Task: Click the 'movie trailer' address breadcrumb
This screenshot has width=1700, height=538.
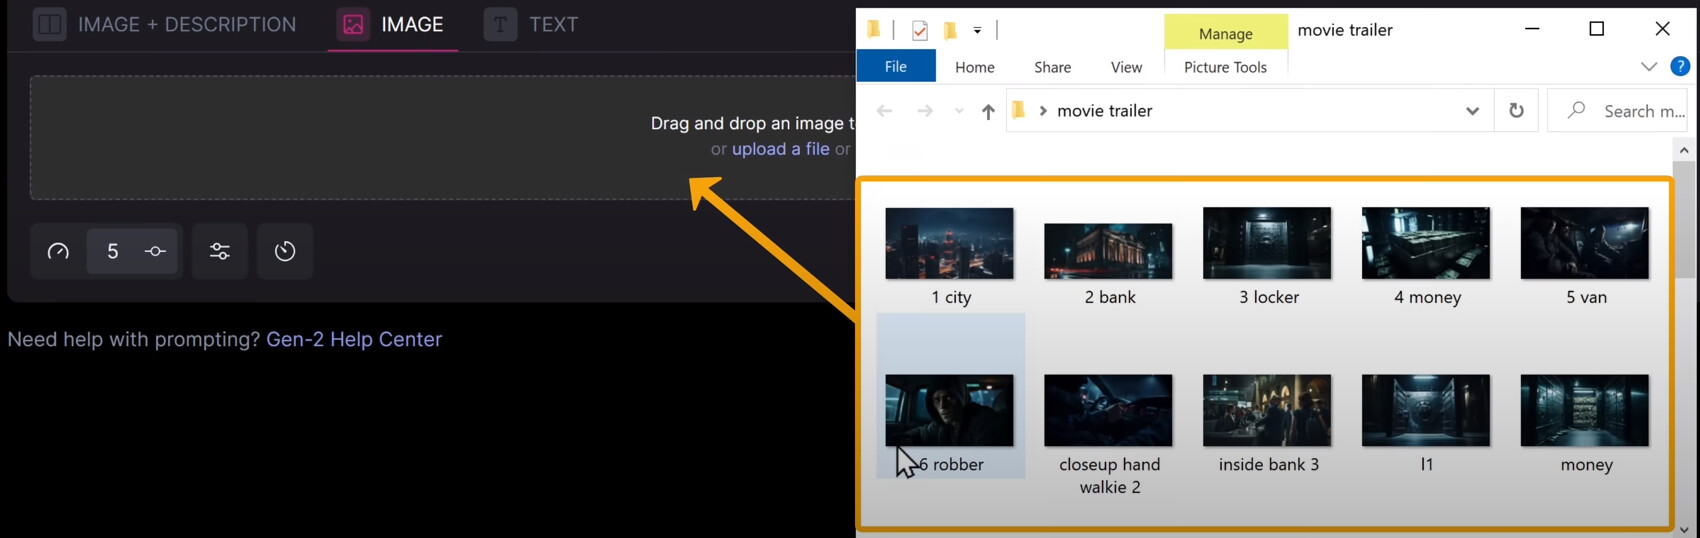Action: pyautogui.click(x=1105, y=111)
